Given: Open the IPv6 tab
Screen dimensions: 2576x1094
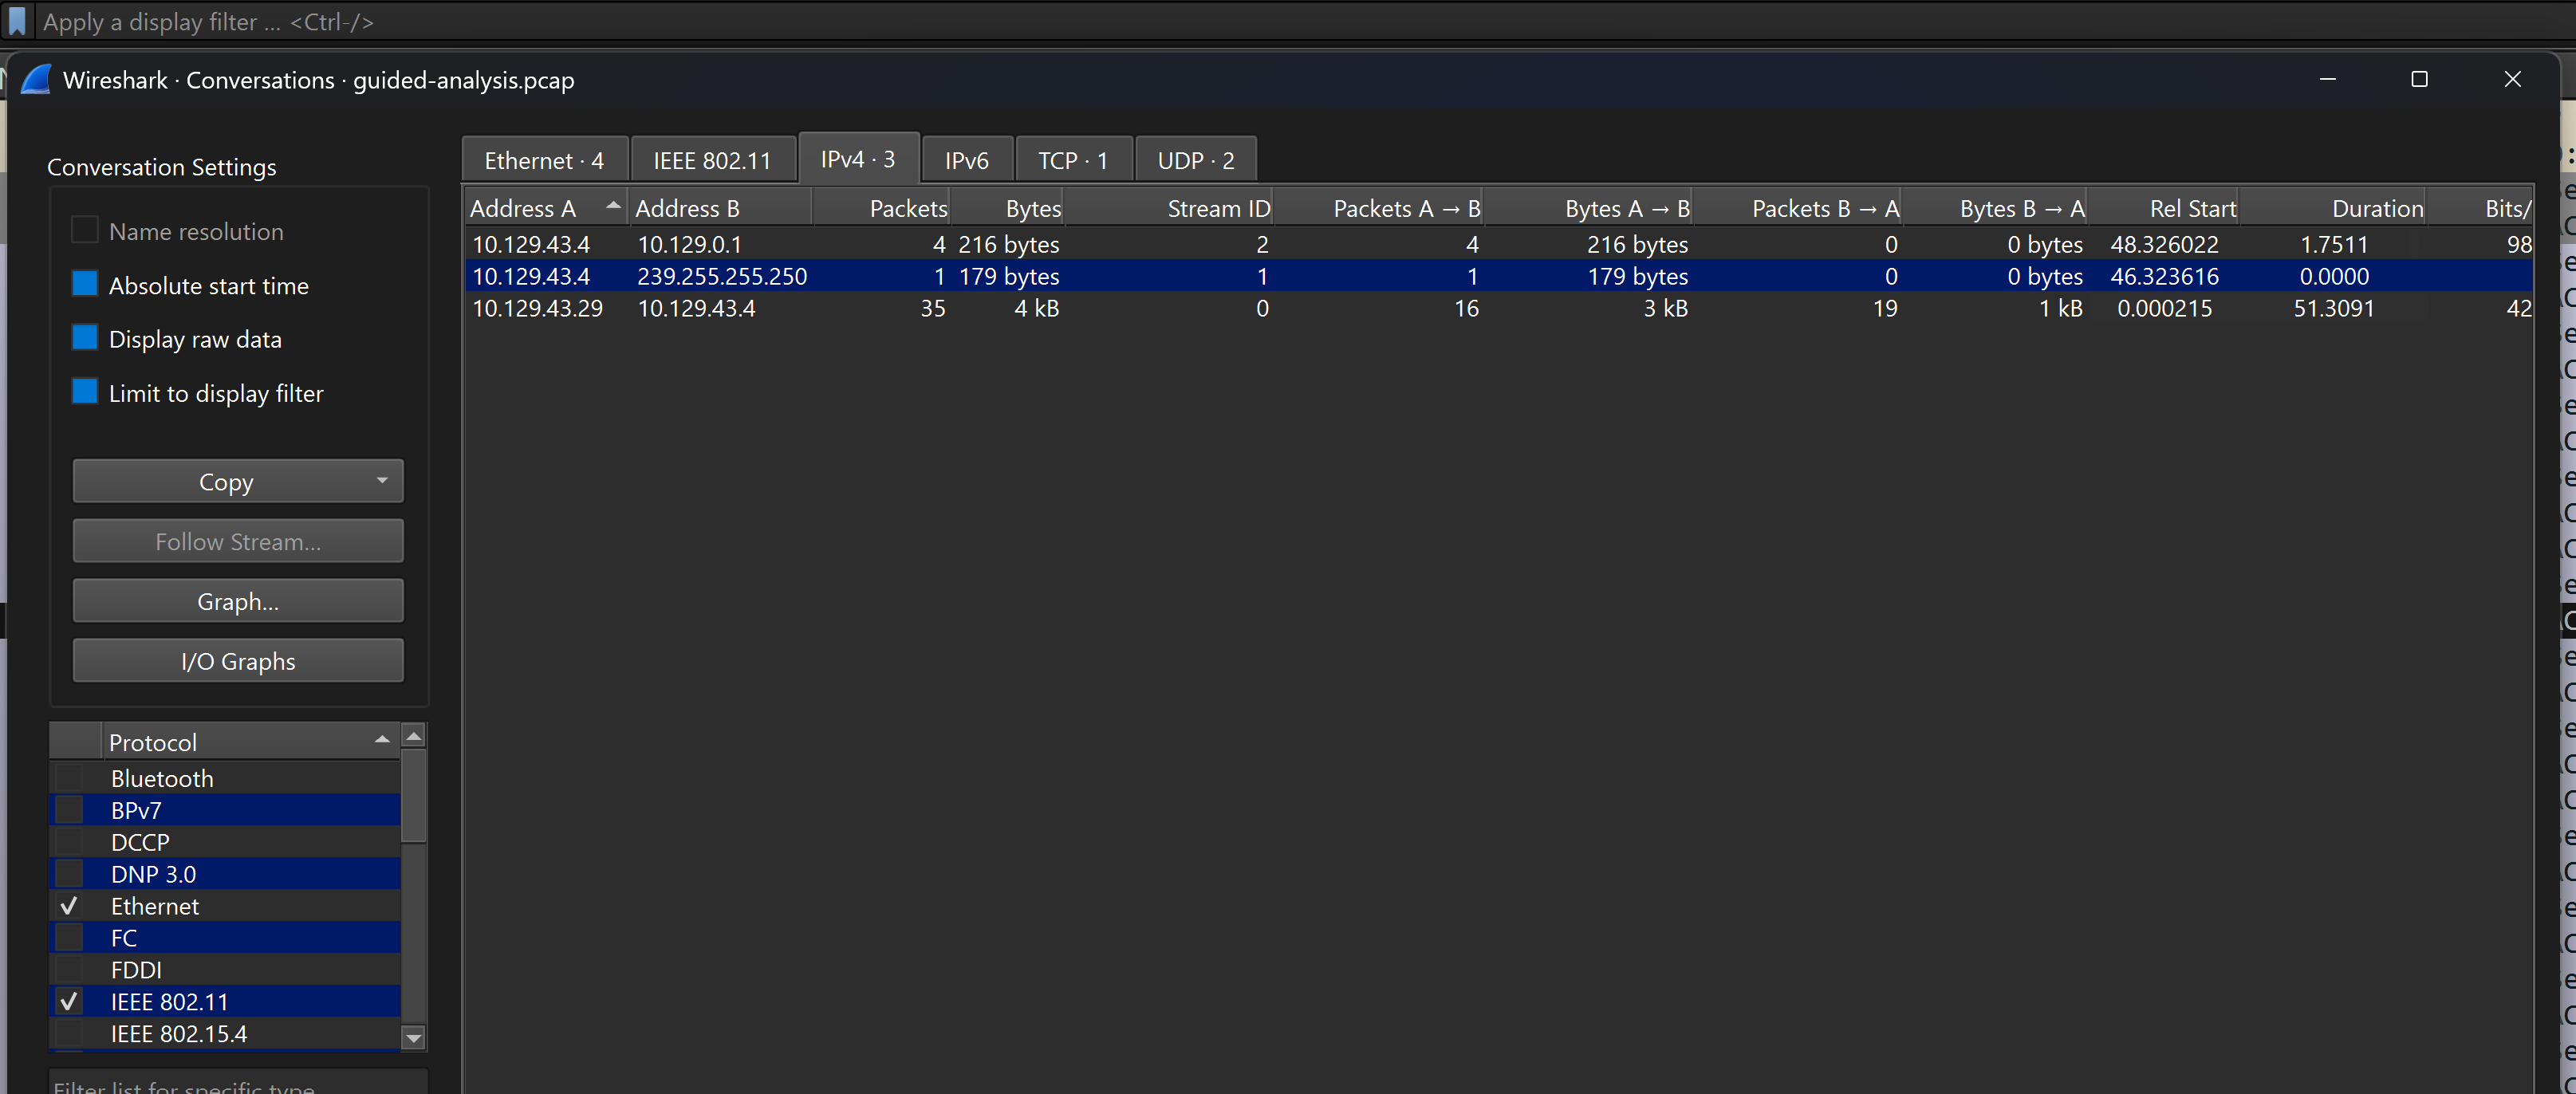Looking at the screenshot, I should (x=967, y=160).
